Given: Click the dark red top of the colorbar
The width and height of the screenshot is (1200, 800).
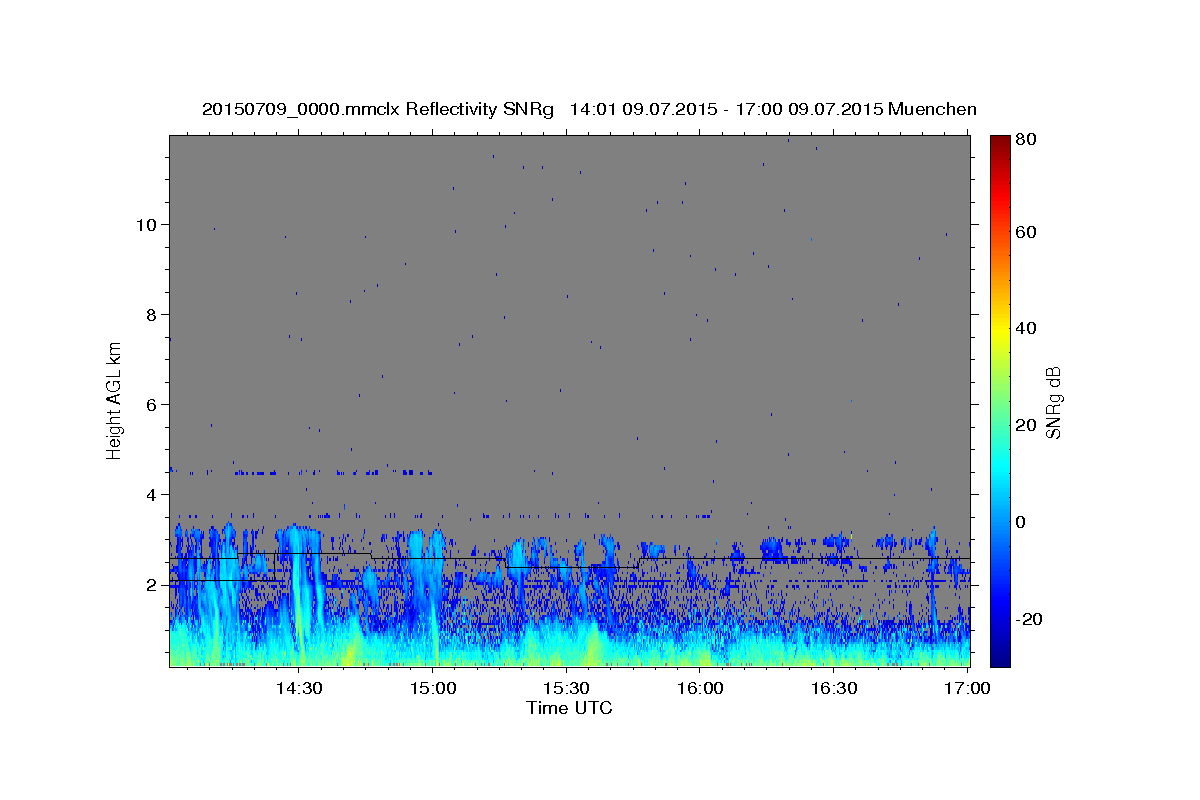Looking at the screenshot, I should (1000, 142).
